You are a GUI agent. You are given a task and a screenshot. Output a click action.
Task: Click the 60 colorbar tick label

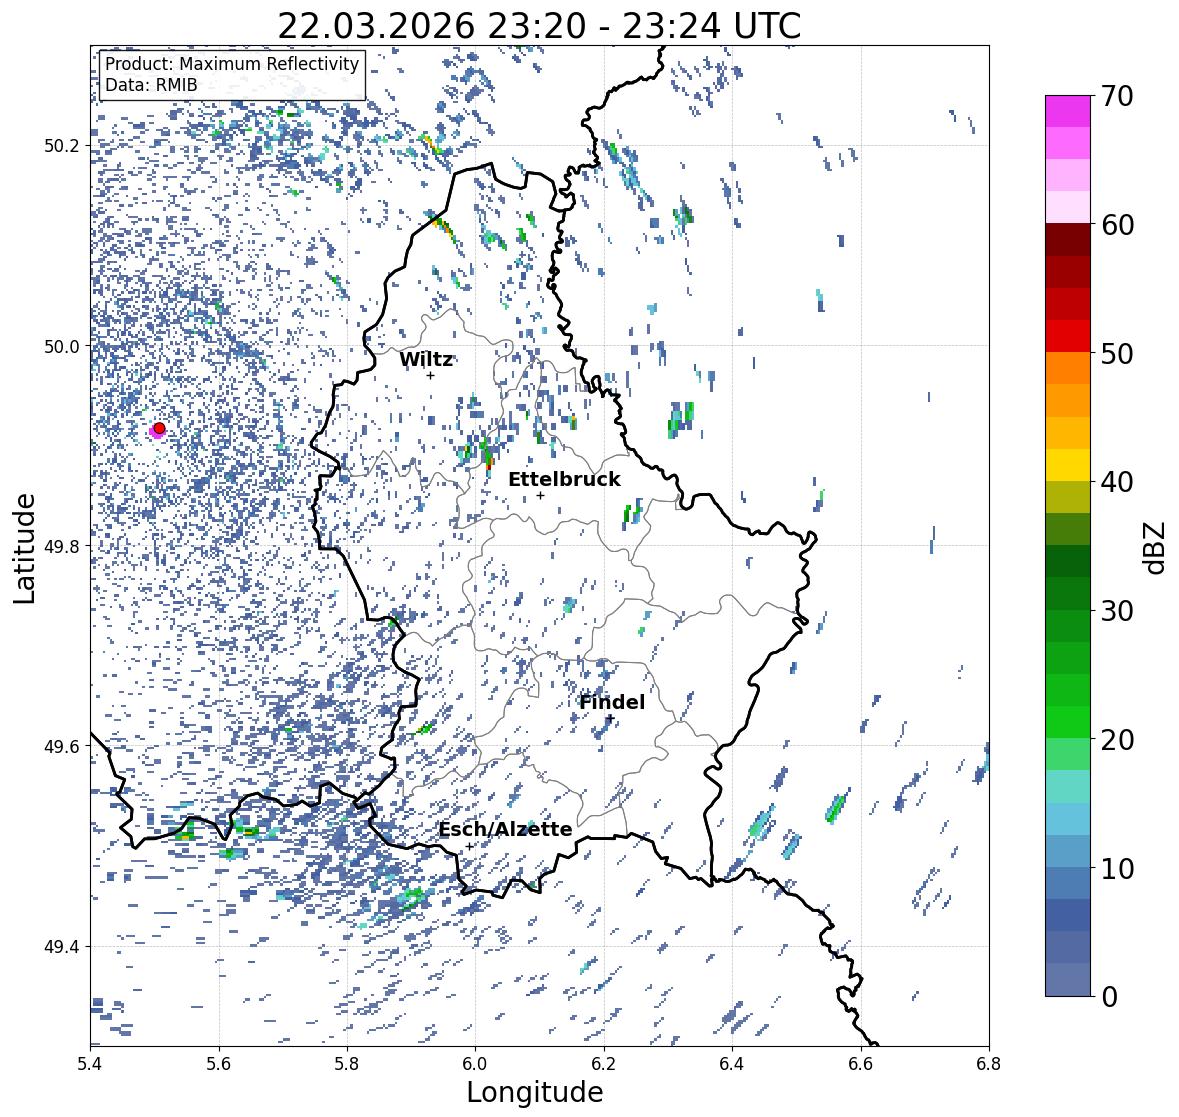tap(1117, 225)
